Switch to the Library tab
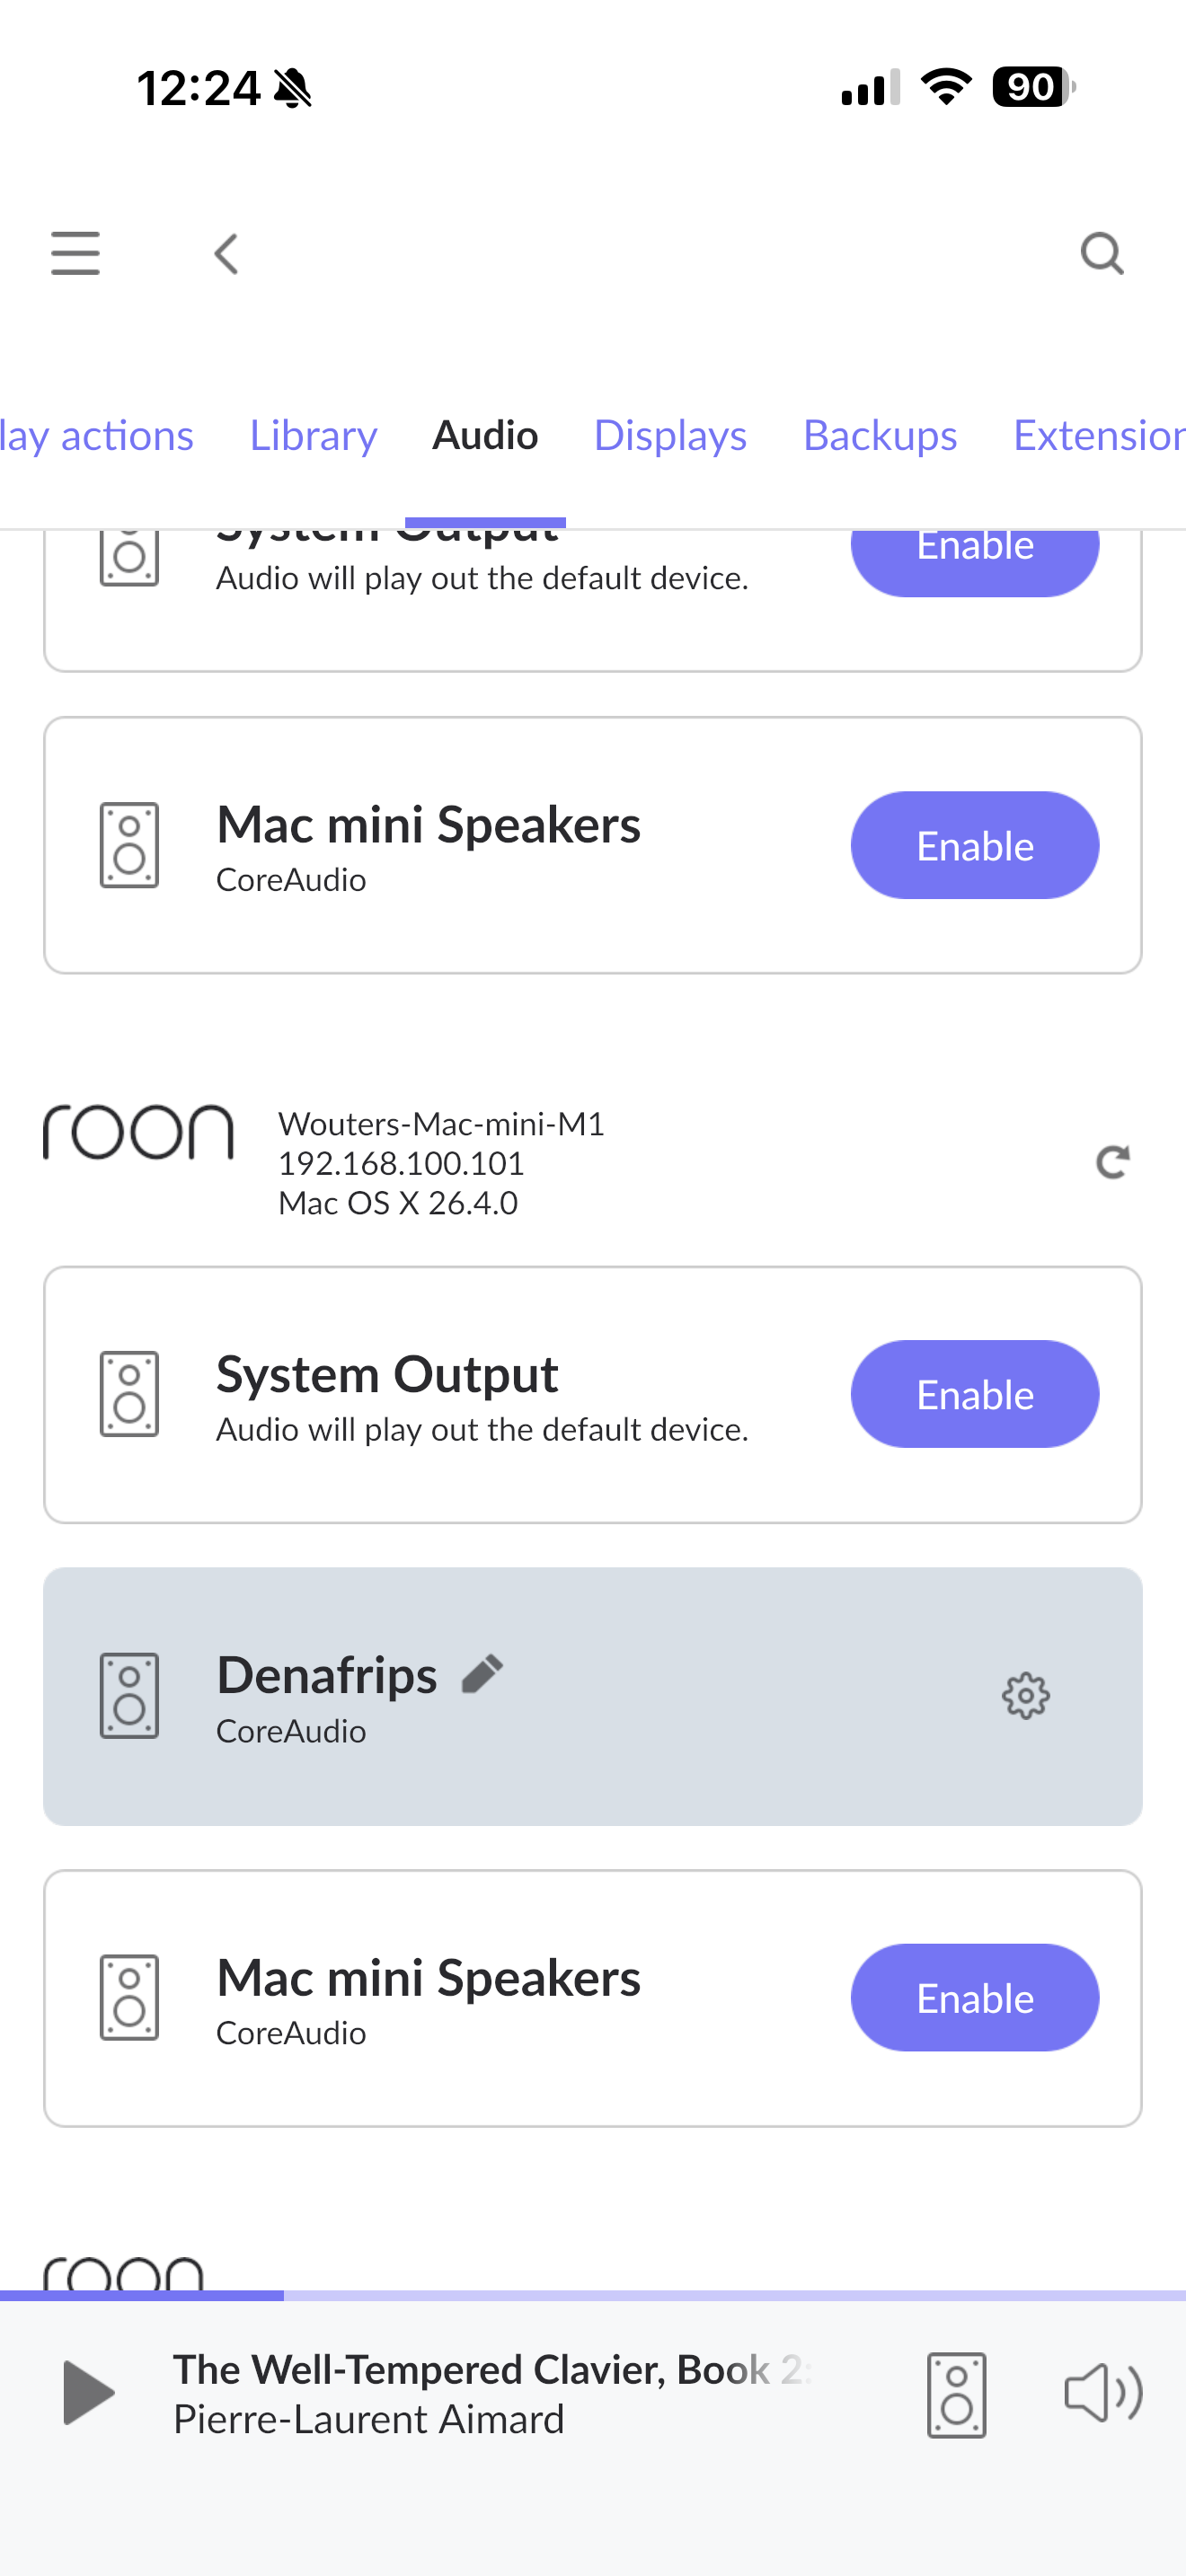 click(313, 436)
